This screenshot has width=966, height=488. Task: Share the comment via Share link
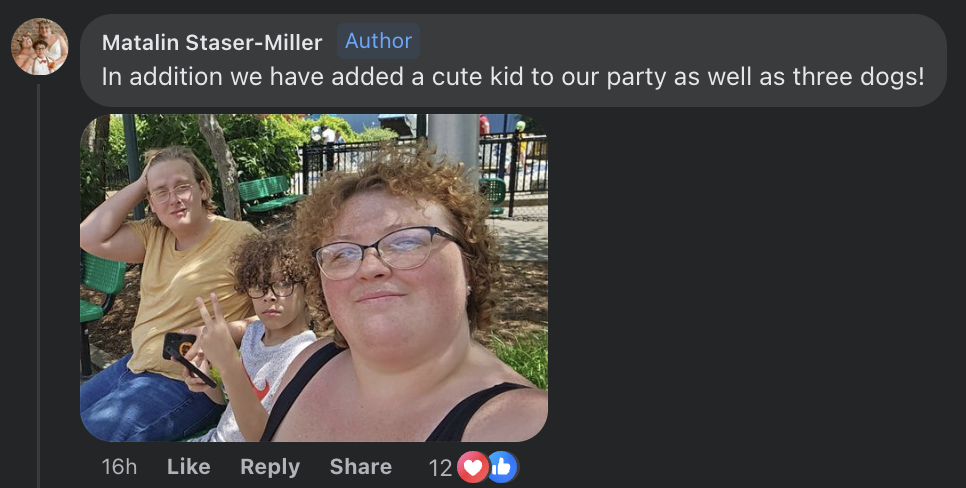click(x=360, y=466)
